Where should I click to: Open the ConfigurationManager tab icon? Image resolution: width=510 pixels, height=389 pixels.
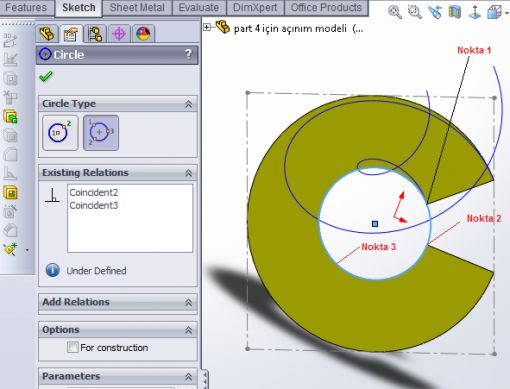95,34
